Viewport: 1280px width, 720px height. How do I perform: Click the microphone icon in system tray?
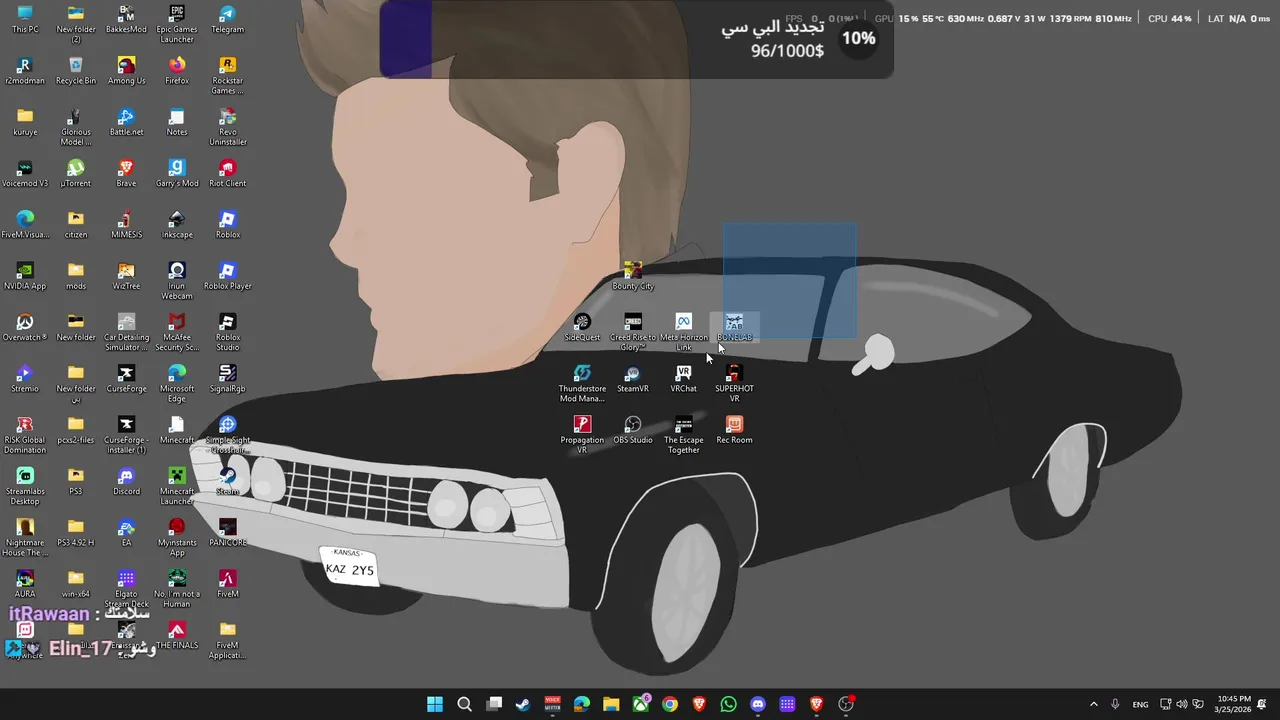(x=1115, y=704)
